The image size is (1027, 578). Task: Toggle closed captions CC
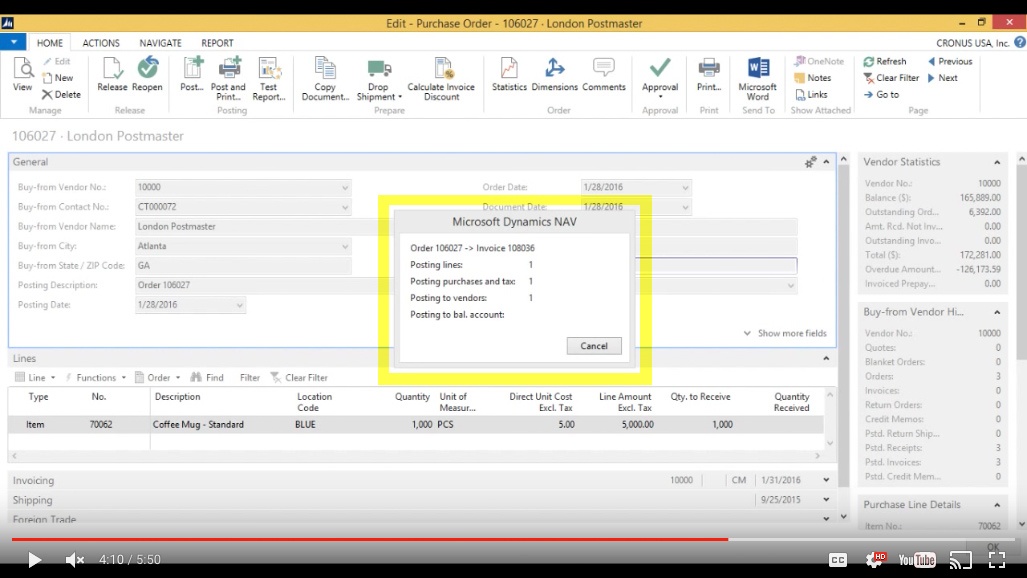pyautogui.click(x=838, y=560)
